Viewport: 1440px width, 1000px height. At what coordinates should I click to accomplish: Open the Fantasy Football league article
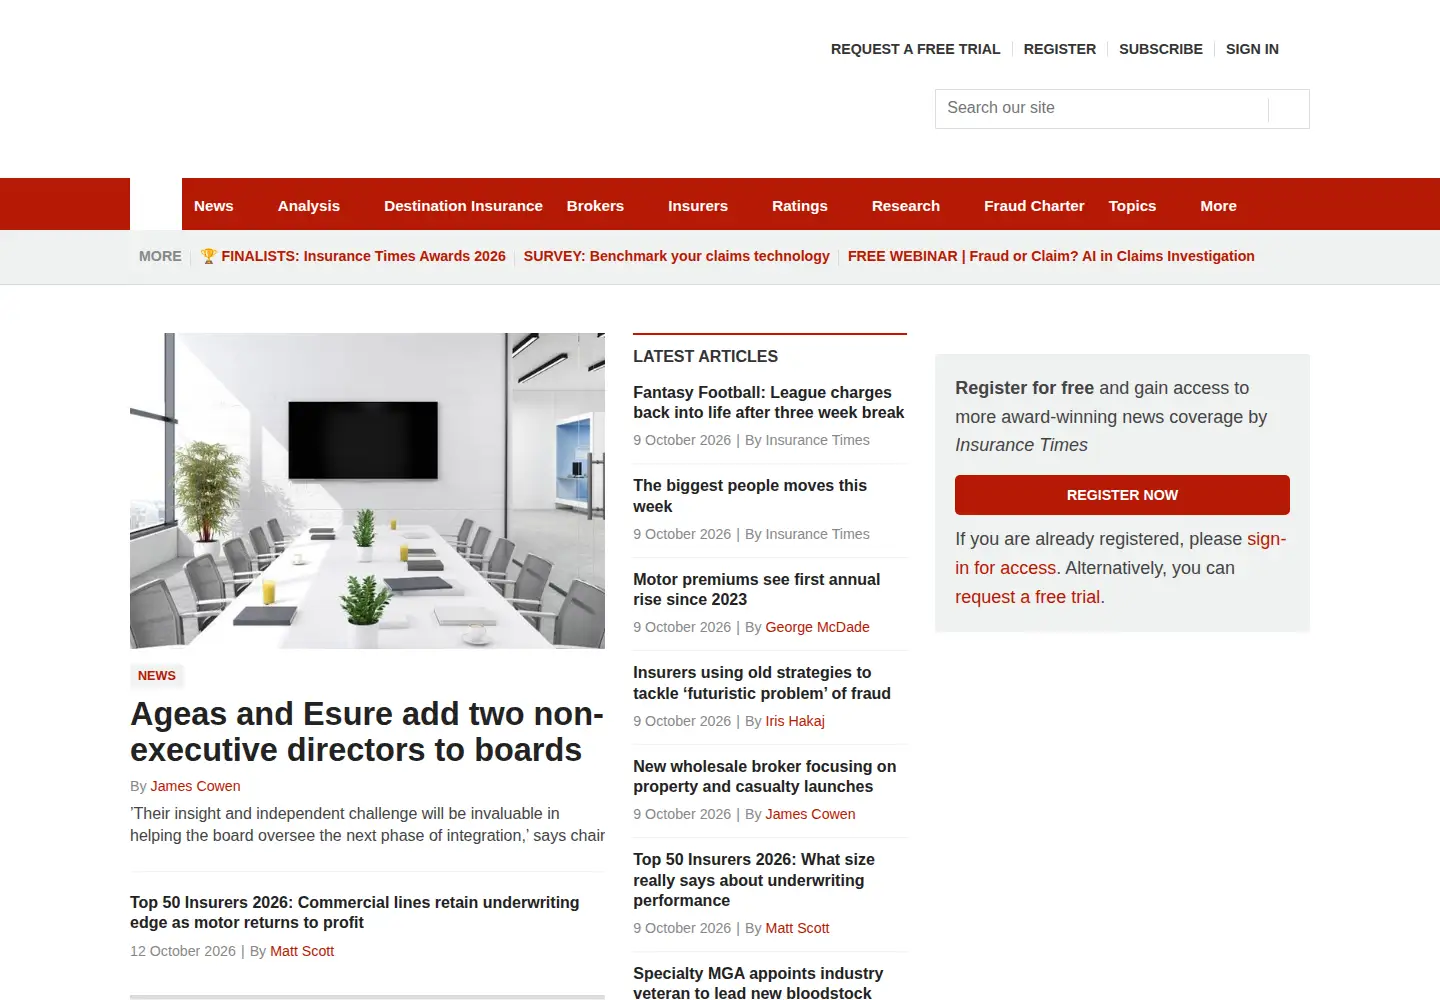pos(769,402)
